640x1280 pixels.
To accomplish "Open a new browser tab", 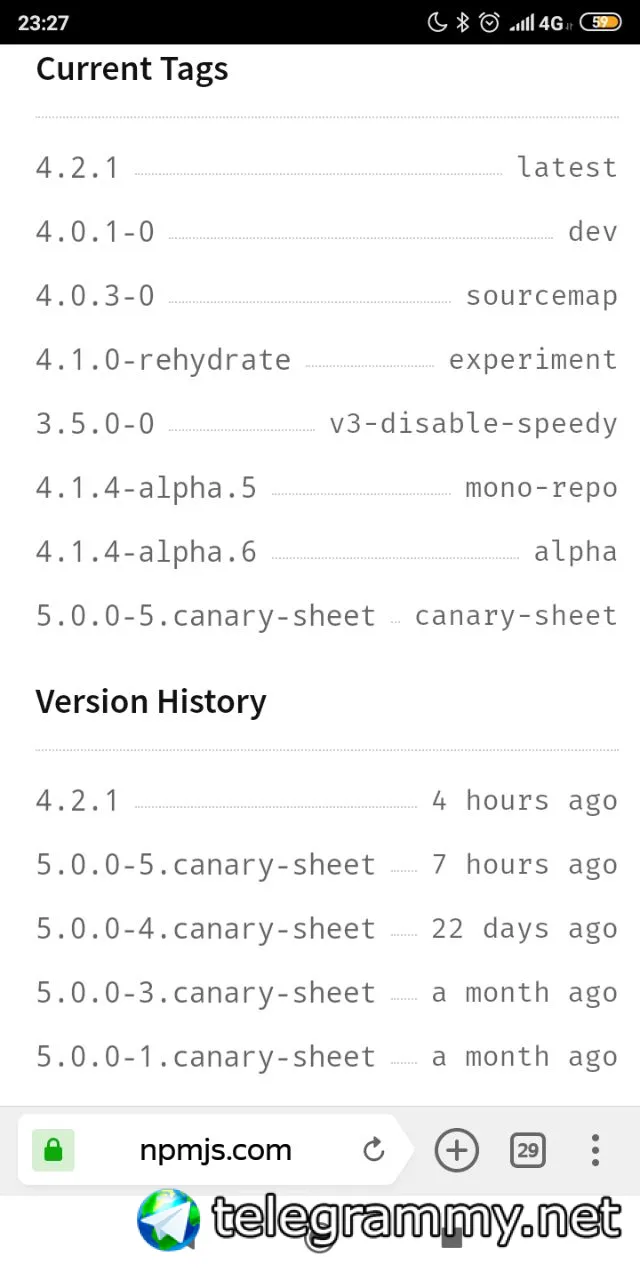I will (x=457, y=1150).
